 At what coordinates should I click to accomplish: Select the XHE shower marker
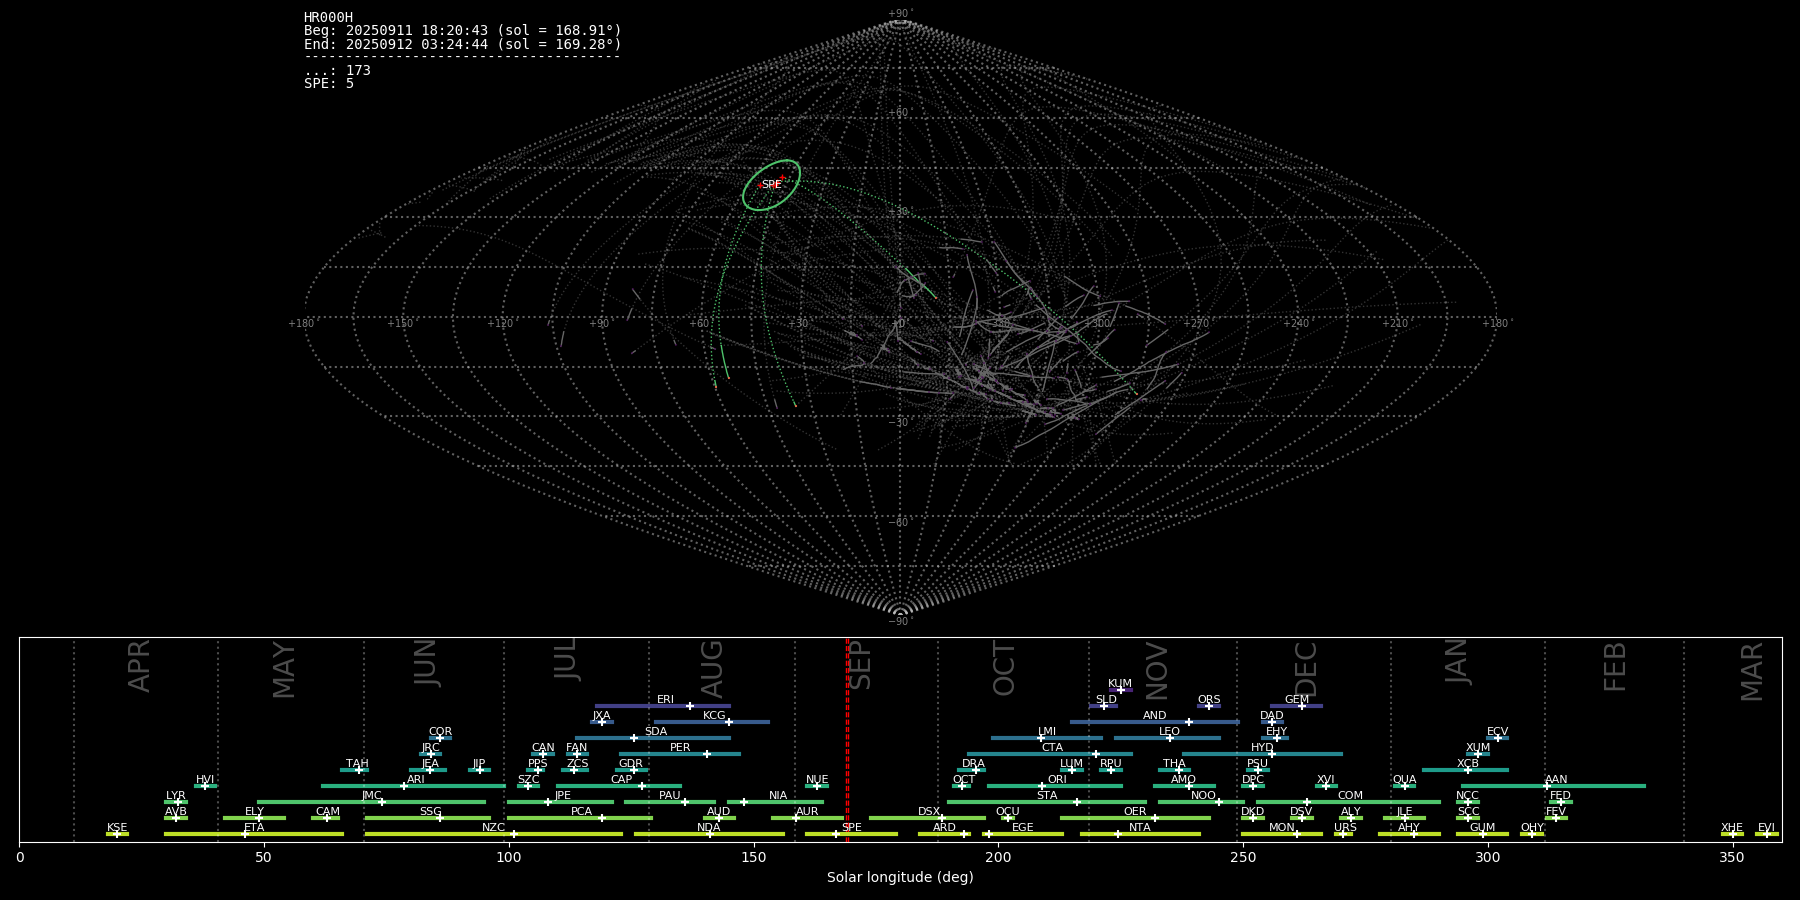pos(1732,834)
